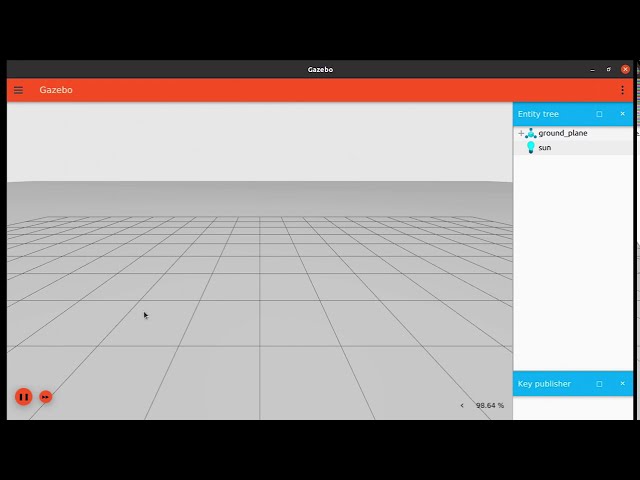Expand the ground_plane entity
The image size is (640, 480).
pyautogui.click(x=521, y=133)
